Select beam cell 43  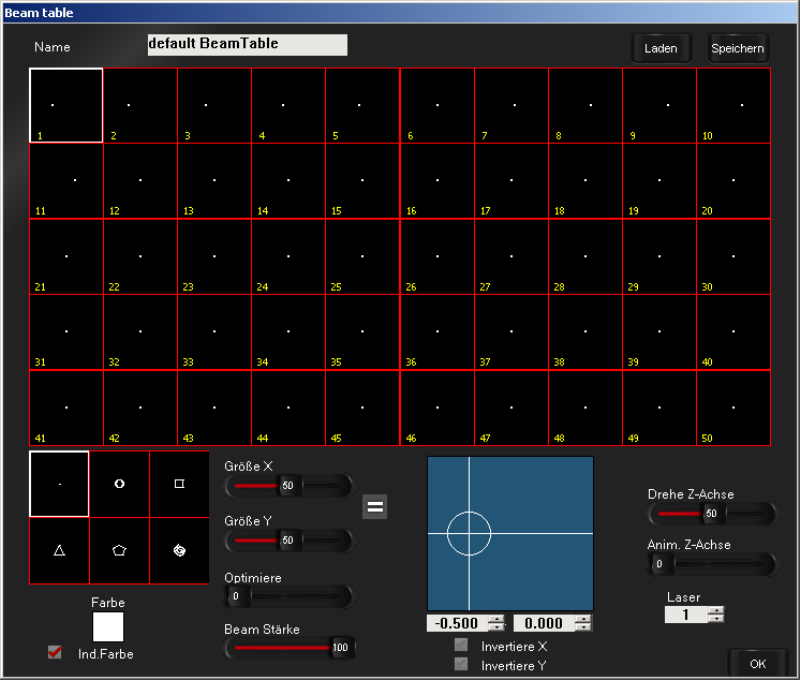point(214,408)
